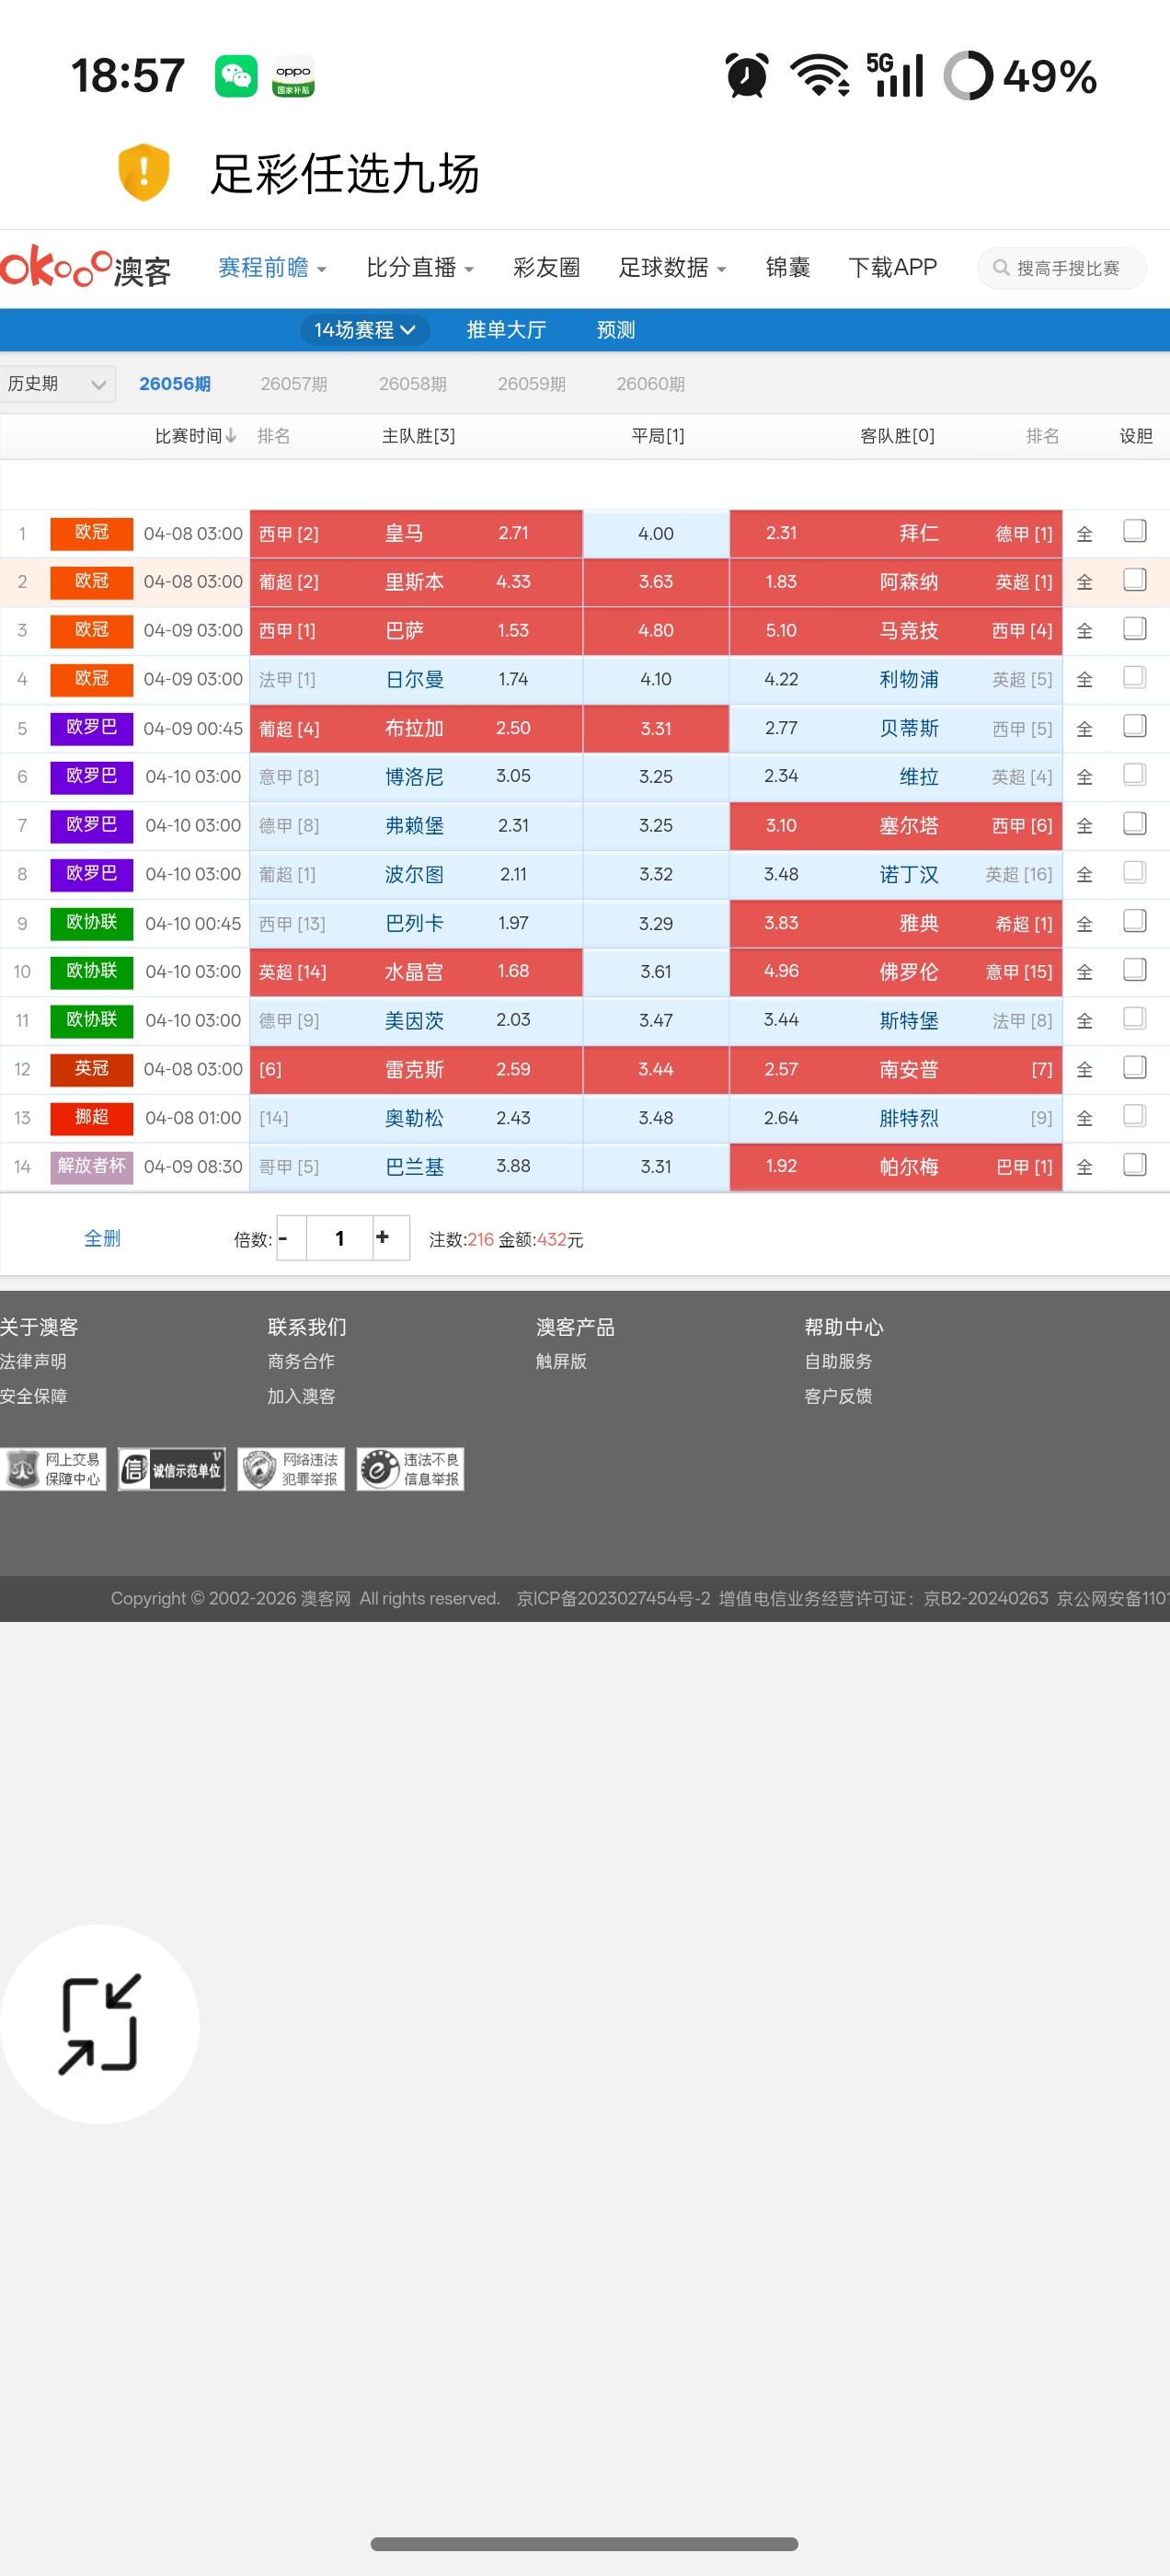1170x2576 pixels.
Task: Click the 网上交易保障中心 badge
Action: (54, 1469)
